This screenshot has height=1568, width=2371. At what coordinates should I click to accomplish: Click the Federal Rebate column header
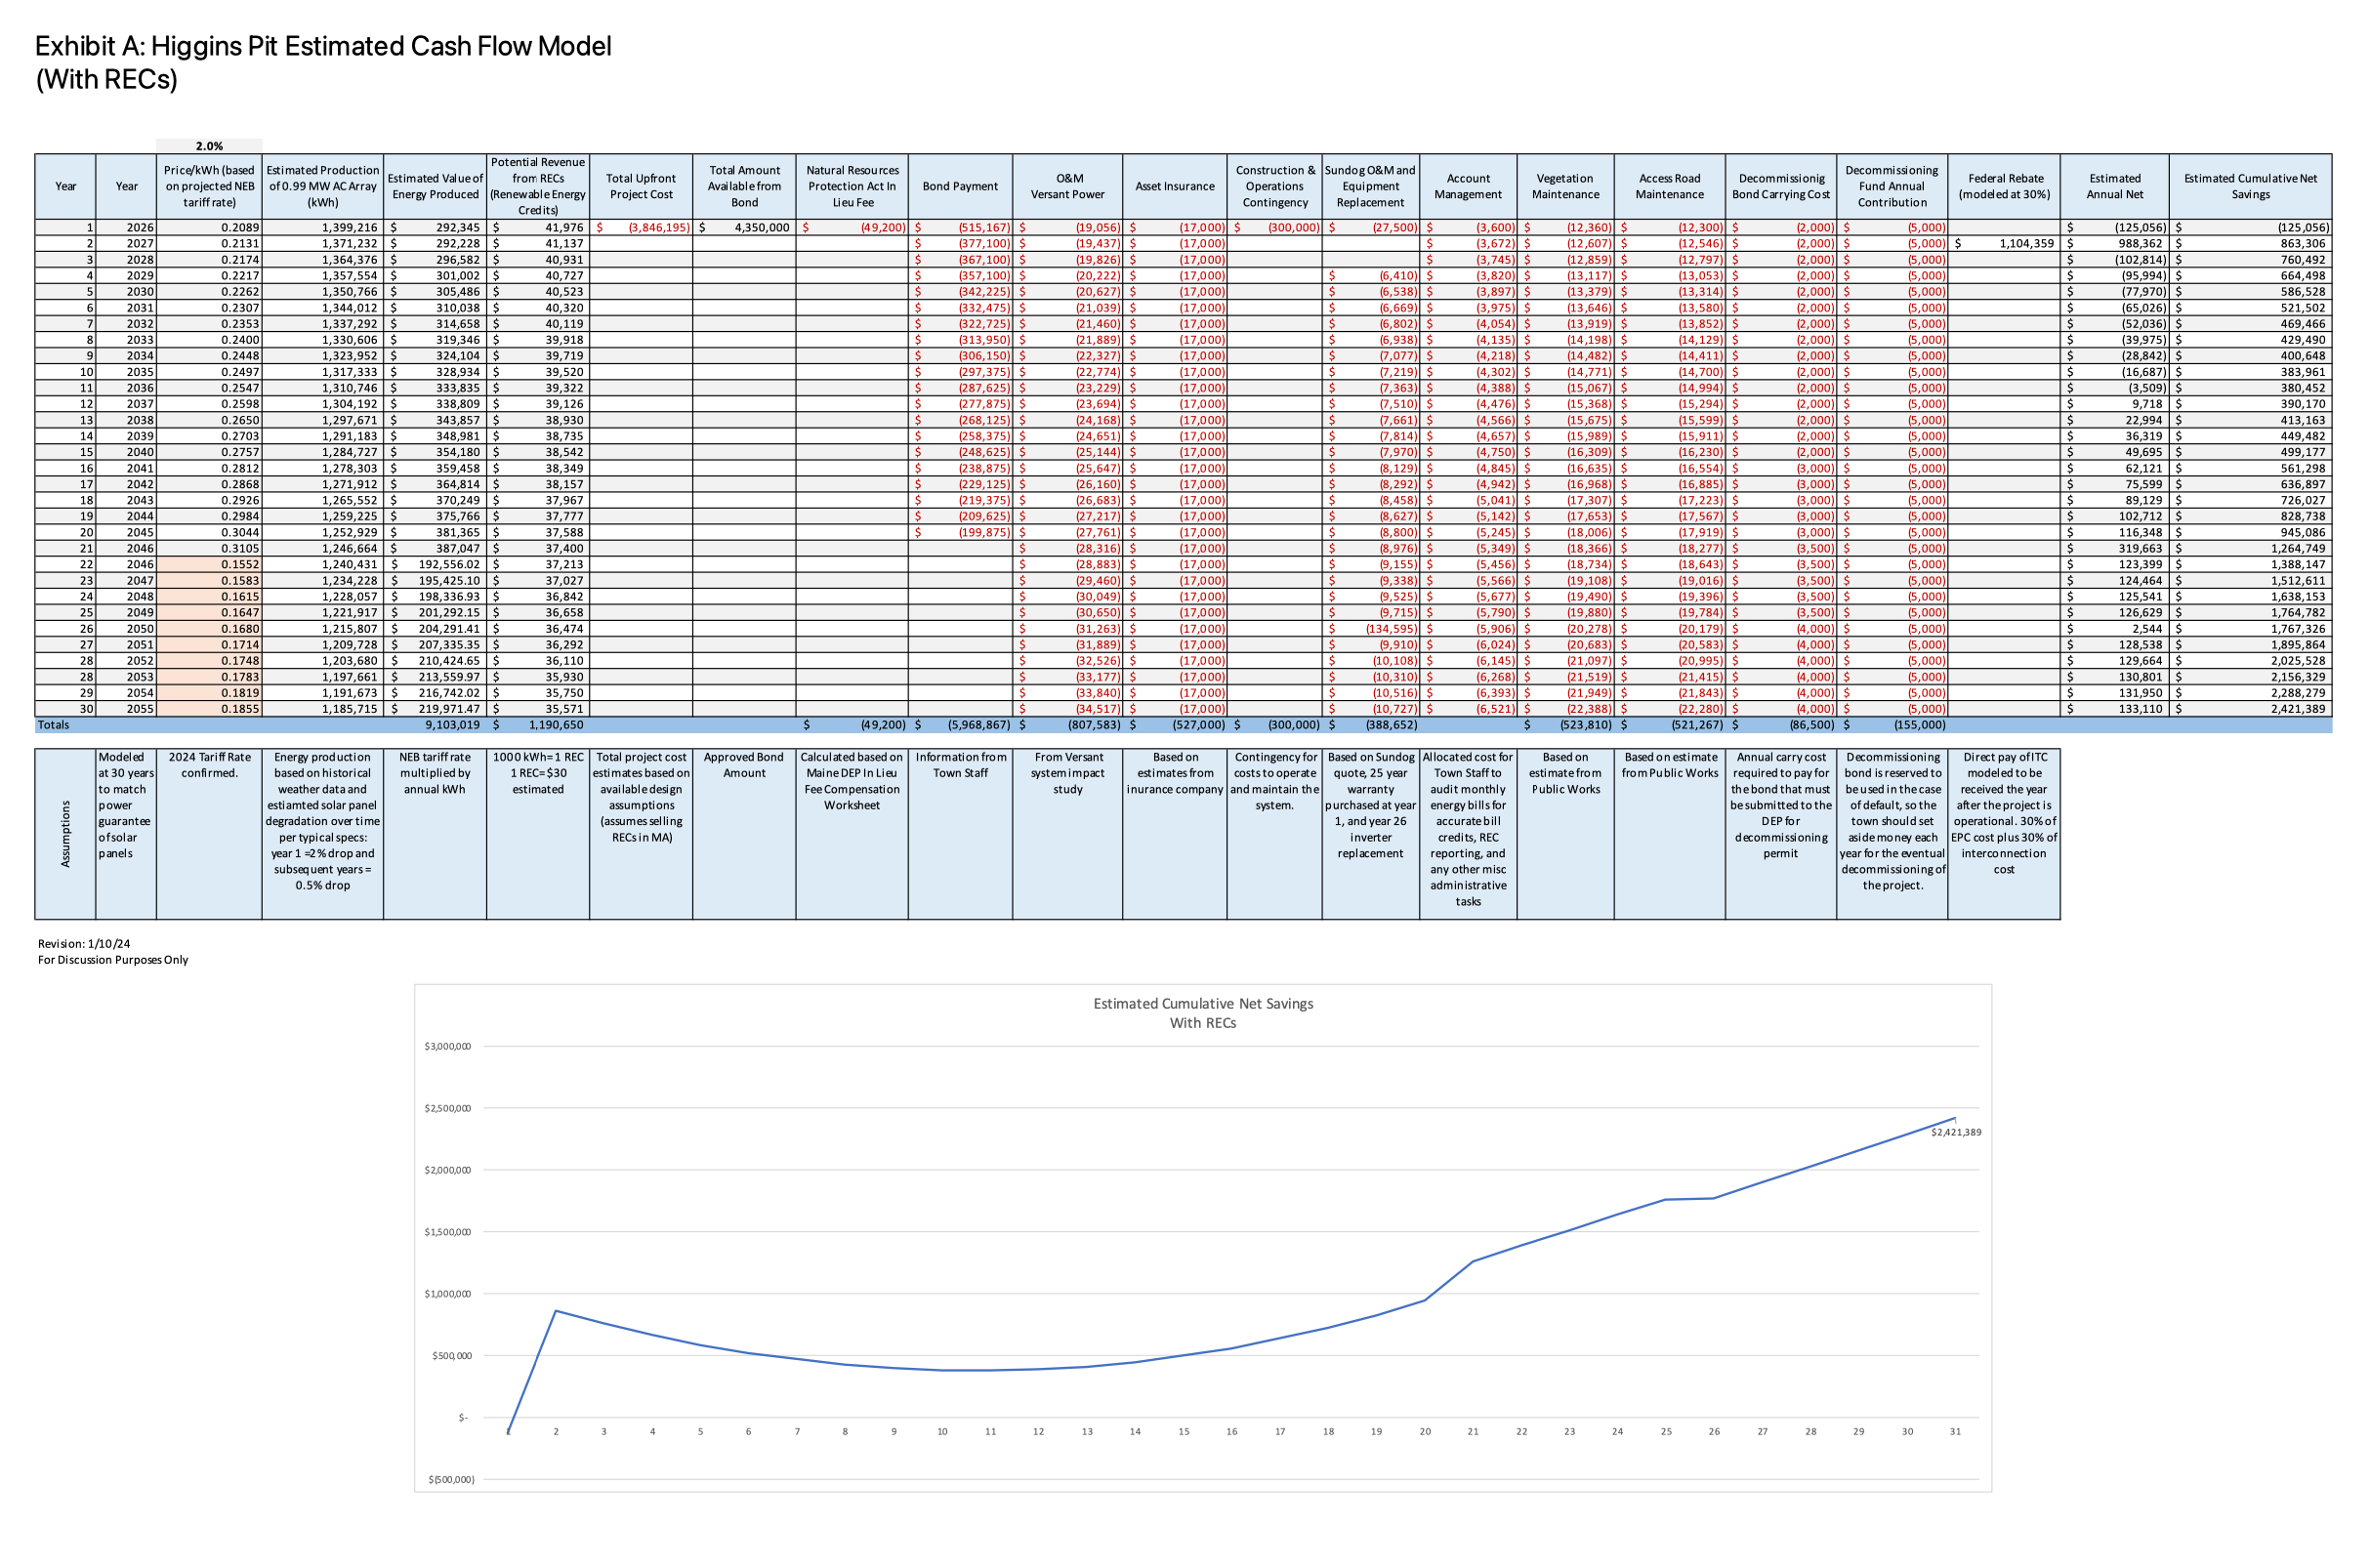tap(2004, 186)
